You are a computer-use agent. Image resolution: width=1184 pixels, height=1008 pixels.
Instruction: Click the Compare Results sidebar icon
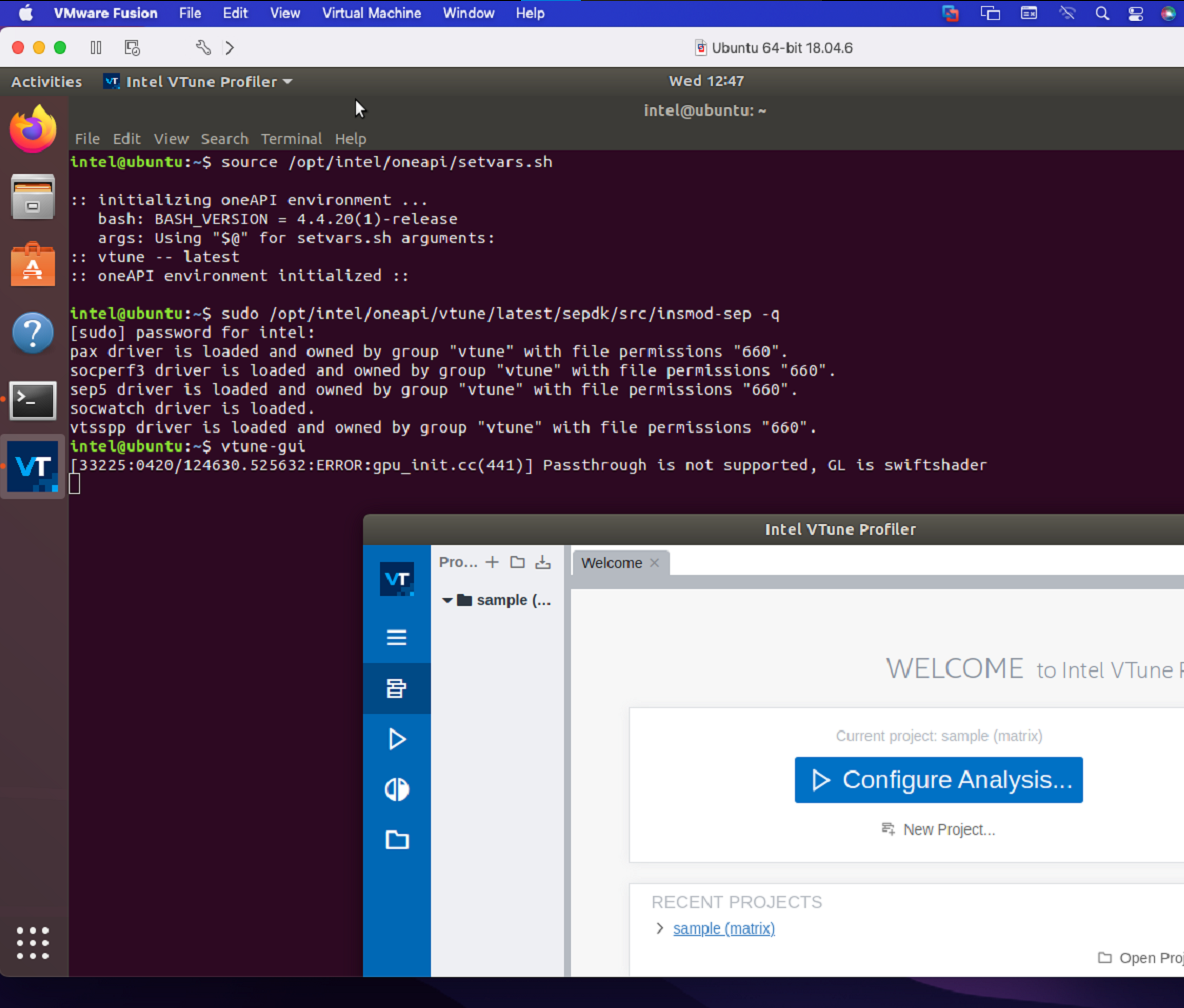[x=397, y=789]
